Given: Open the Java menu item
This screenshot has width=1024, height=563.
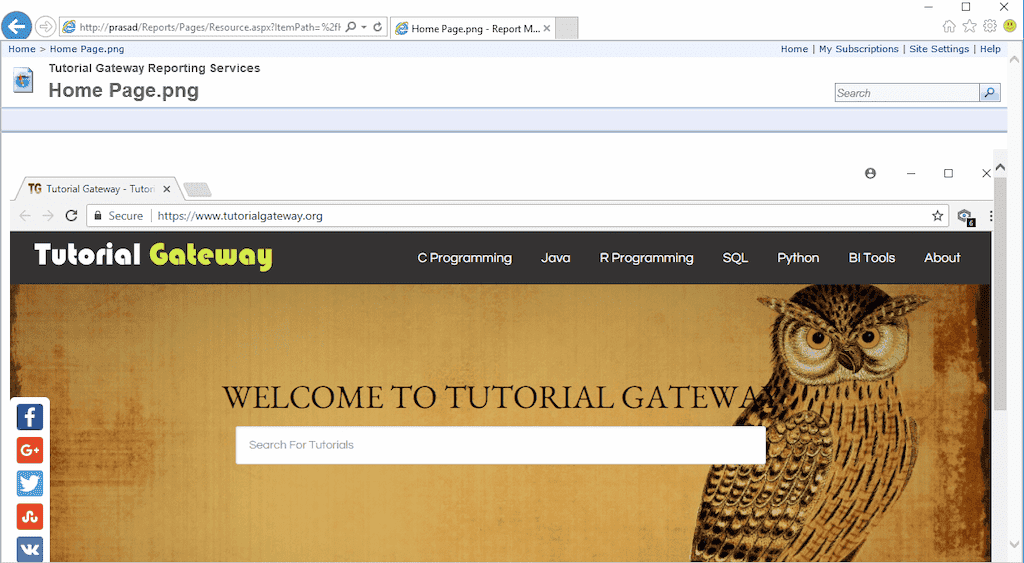Looking at the screenshot, I should (555, 258).
